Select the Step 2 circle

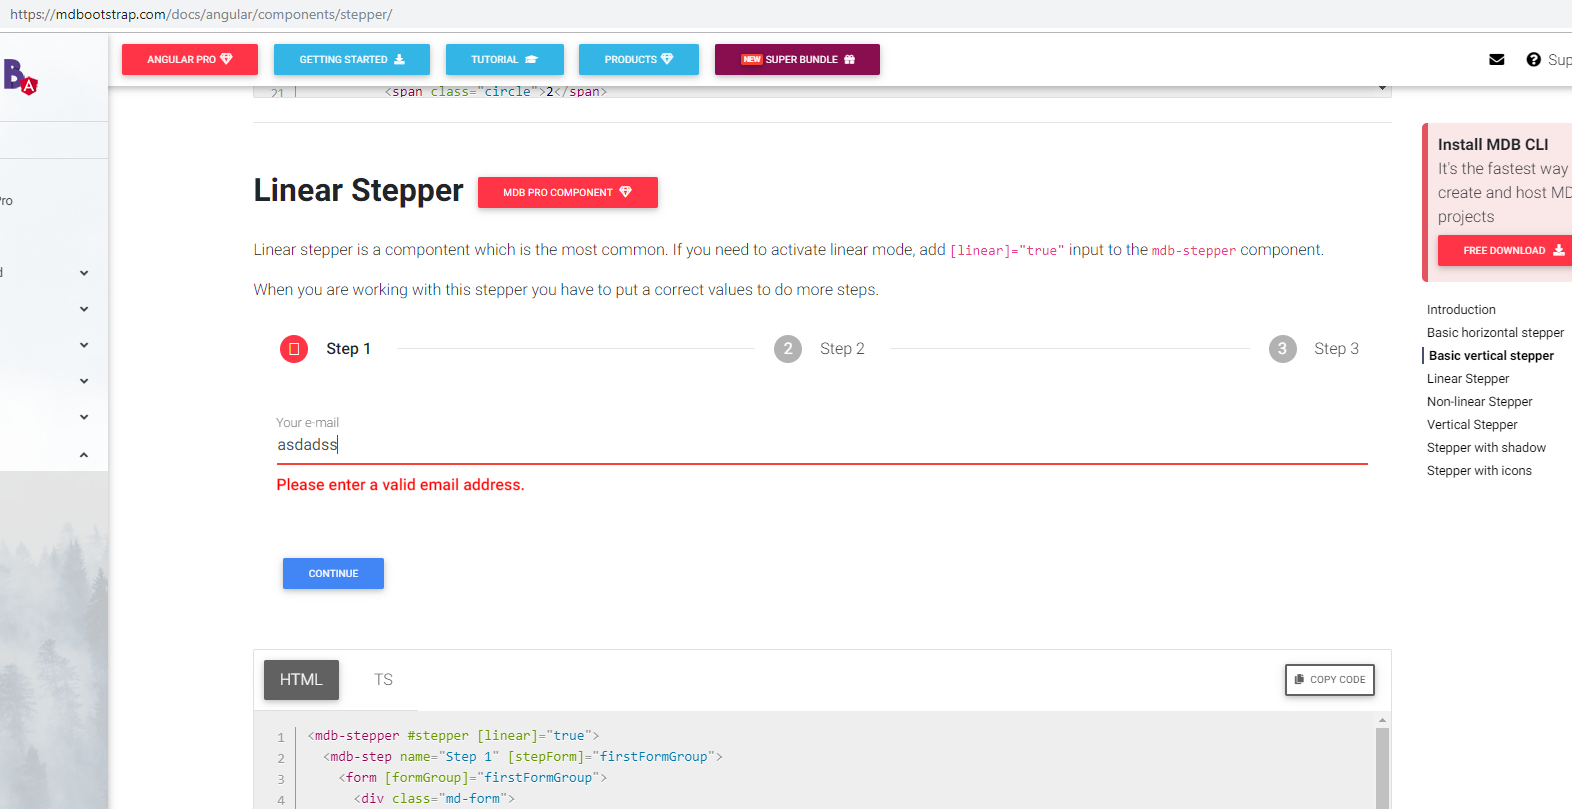tap(788, 349)
